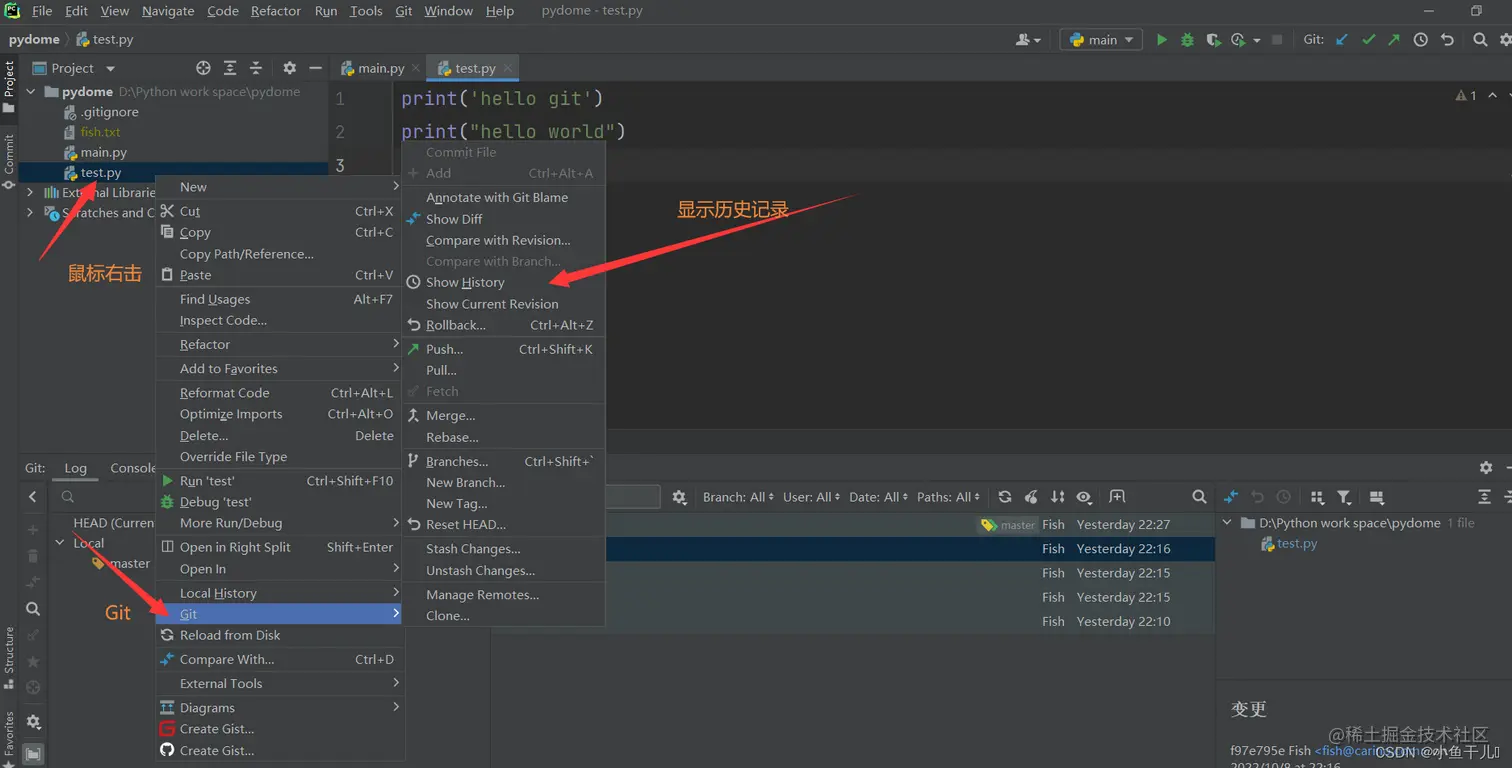Viewport: 1512px width, 768px height.
Task: Open Branch: All filter dropdown
Action: coord(738,497)
